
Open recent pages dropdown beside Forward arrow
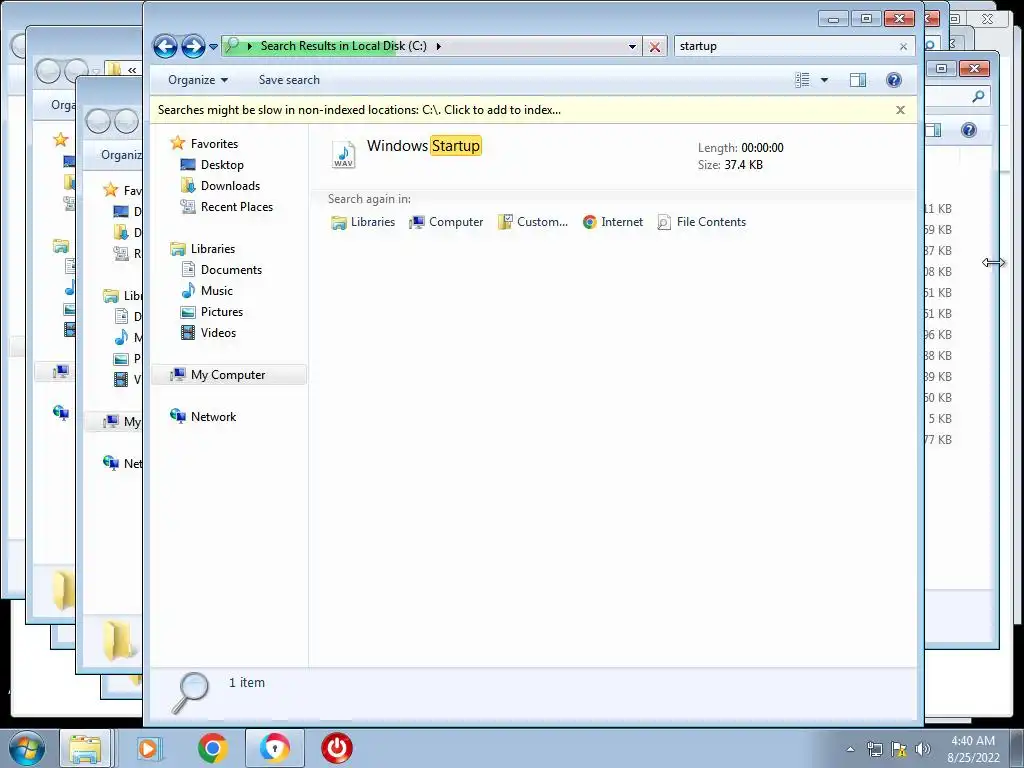pyautogui.click(x=213, y=47)
